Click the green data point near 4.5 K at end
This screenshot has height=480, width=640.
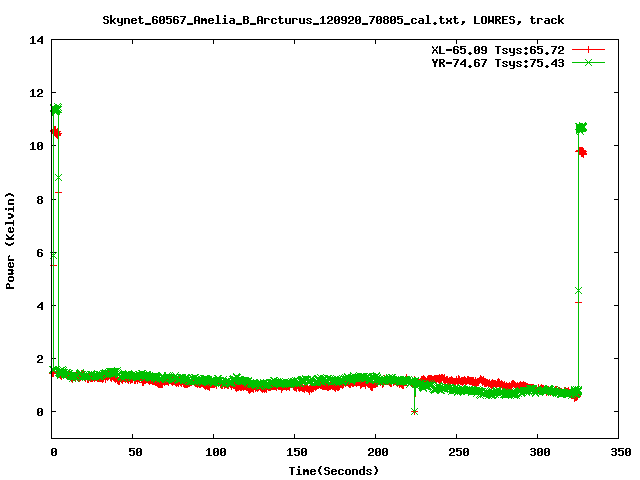pyautogui.click(x=578, y=291)
